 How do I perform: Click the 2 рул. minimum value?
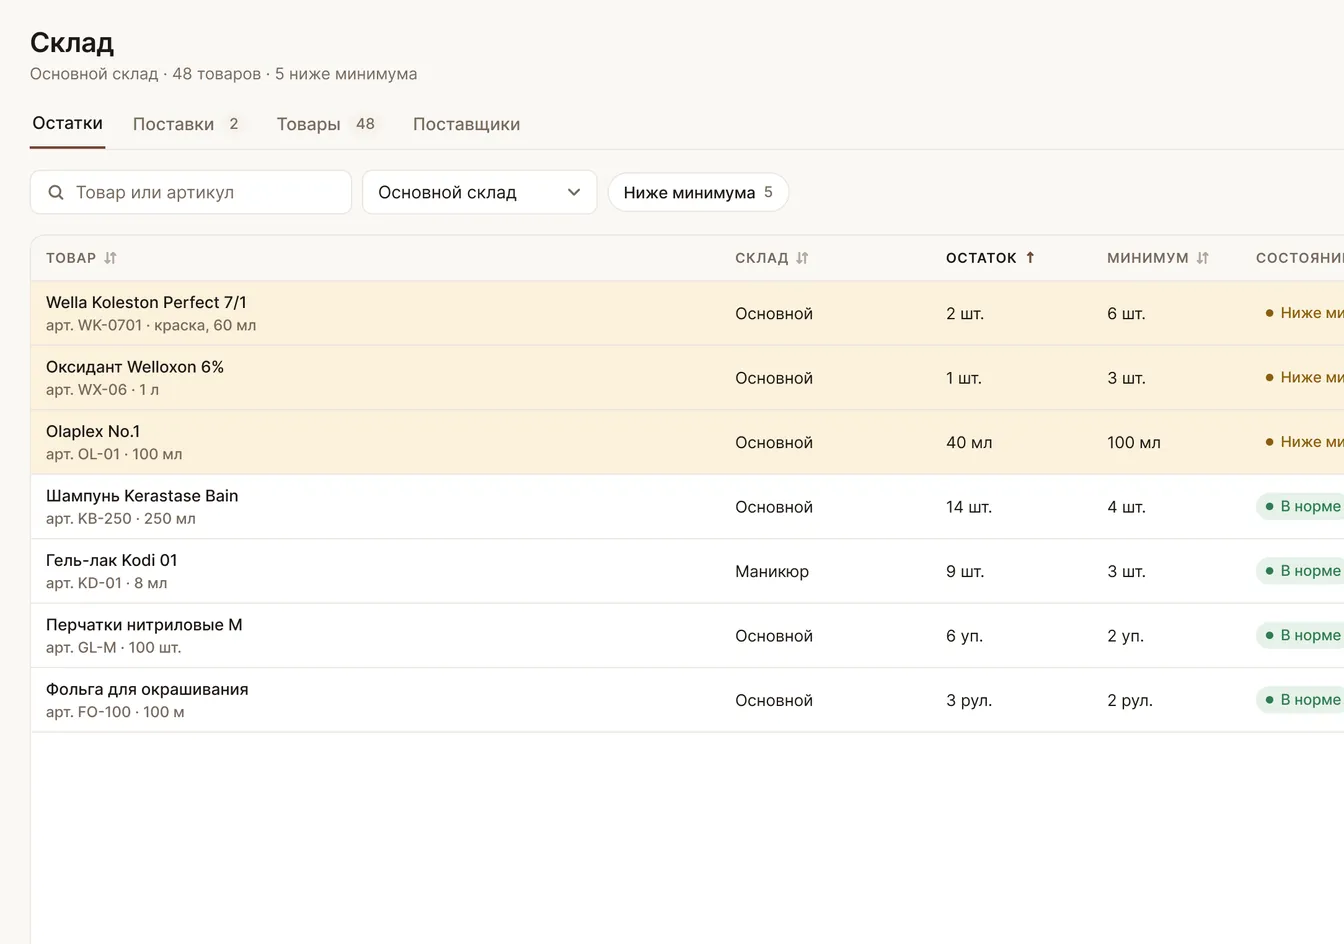1130,700
